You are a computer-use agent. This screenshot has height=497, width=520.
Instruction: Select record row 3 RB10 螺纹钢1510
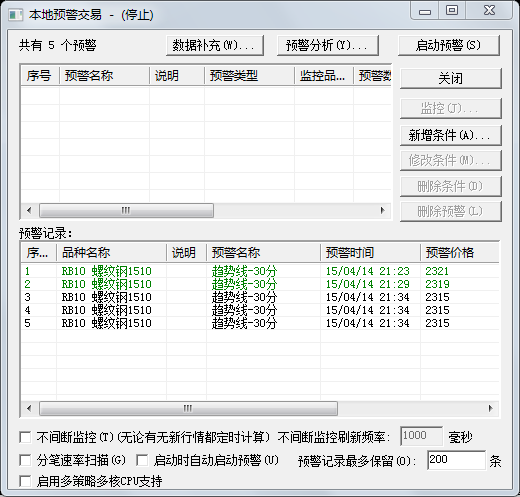pyautogui.click(x=260, y=297)
